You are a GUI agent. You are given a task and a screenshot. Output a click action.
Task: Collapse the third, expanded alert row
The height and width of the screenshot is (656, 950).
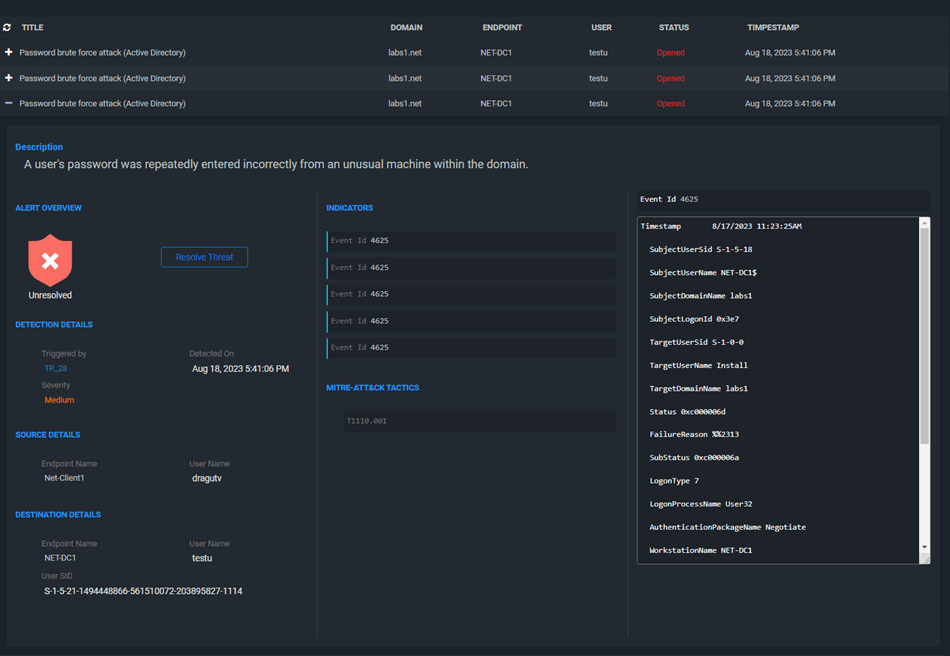coord(9,103)
